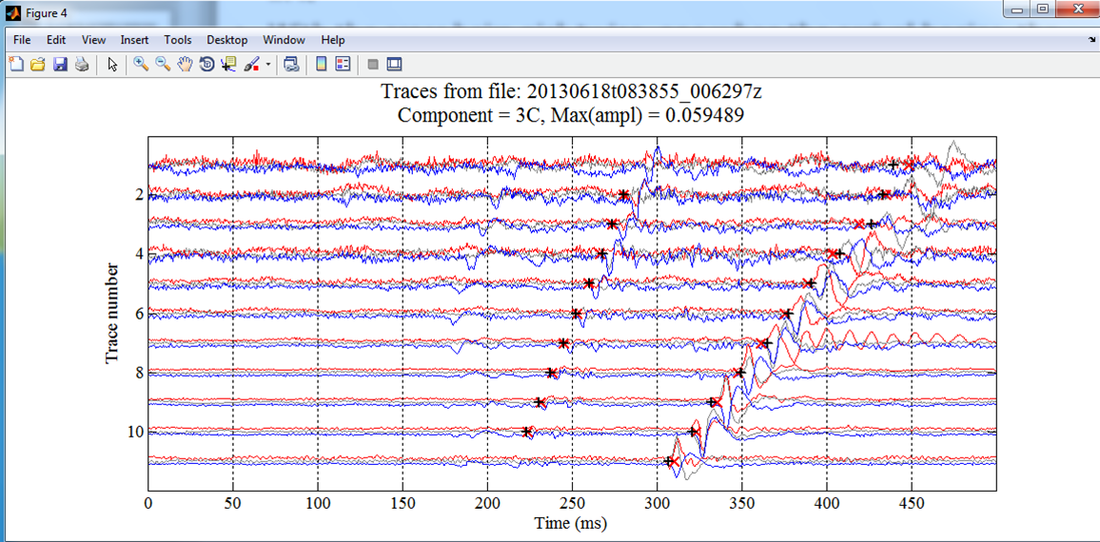The height and width of the screenshot is (542, 1100).
Task: Maximize the Figure 4 window
Action: [x=1042, y=8]
